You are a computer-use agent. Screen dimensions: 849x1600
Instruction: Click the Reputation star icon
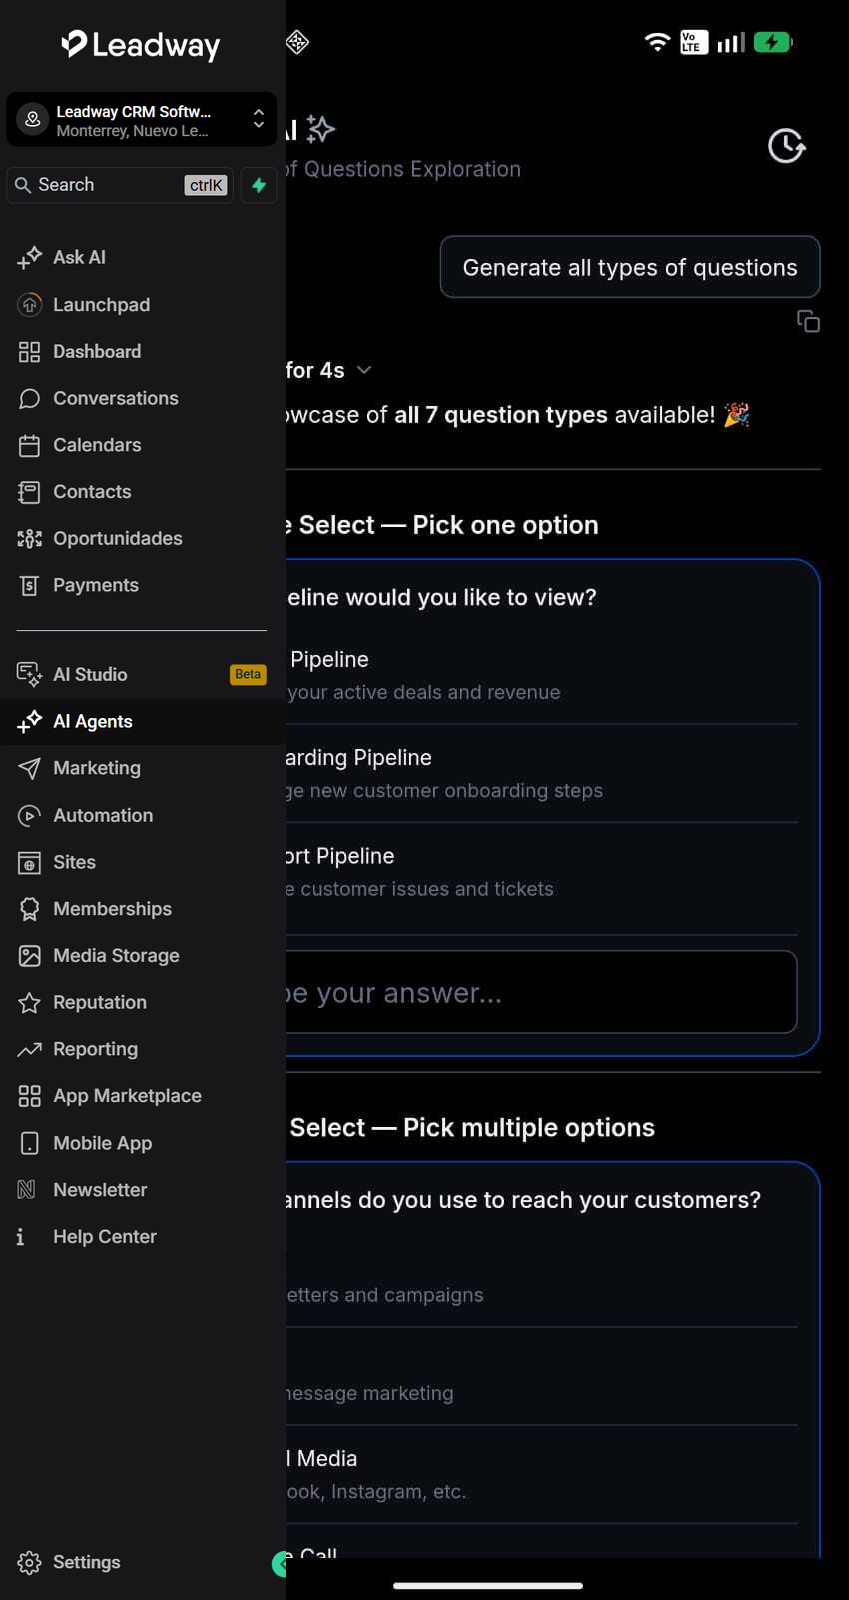[29, 1002]
